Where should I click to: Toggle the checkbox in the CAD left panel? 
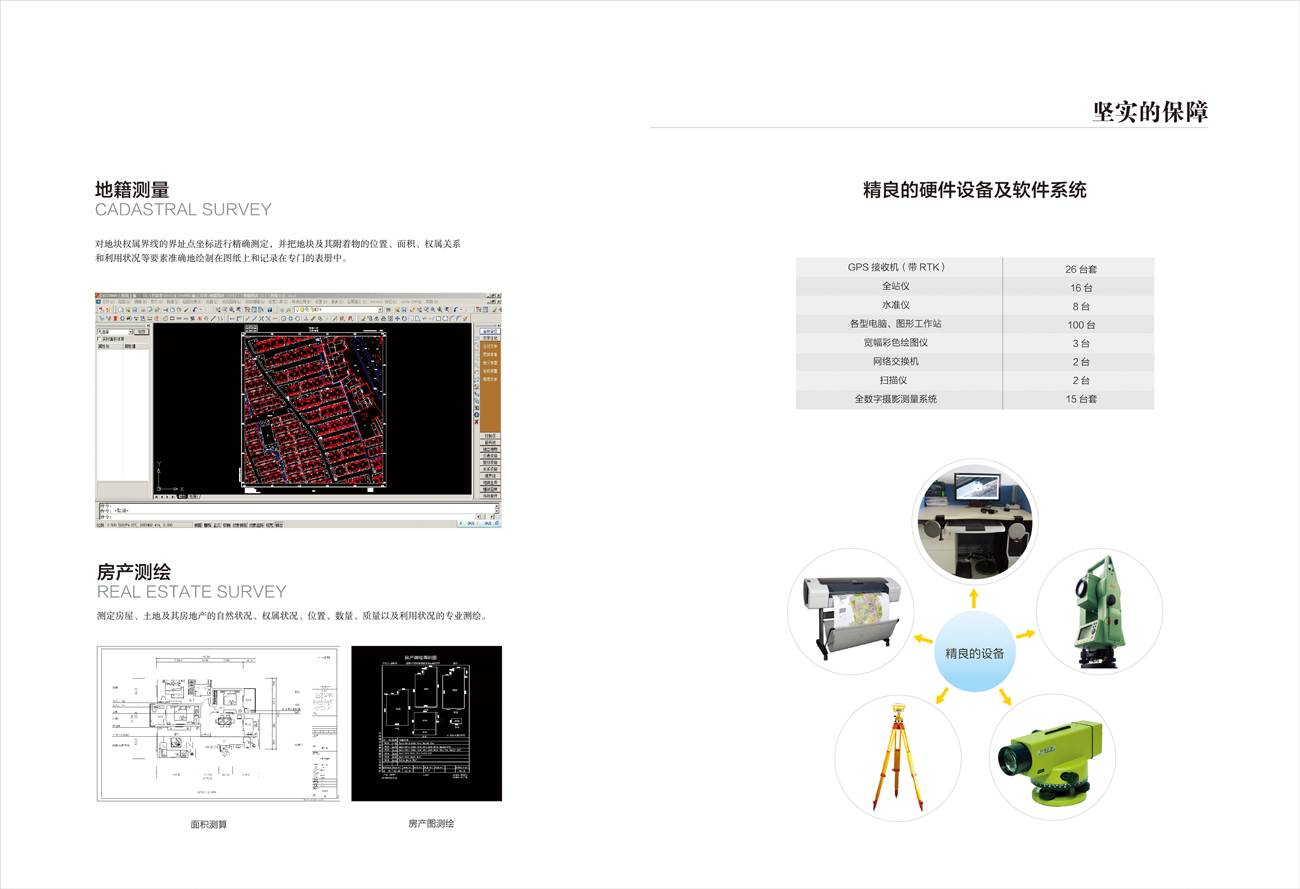[99, 339]
